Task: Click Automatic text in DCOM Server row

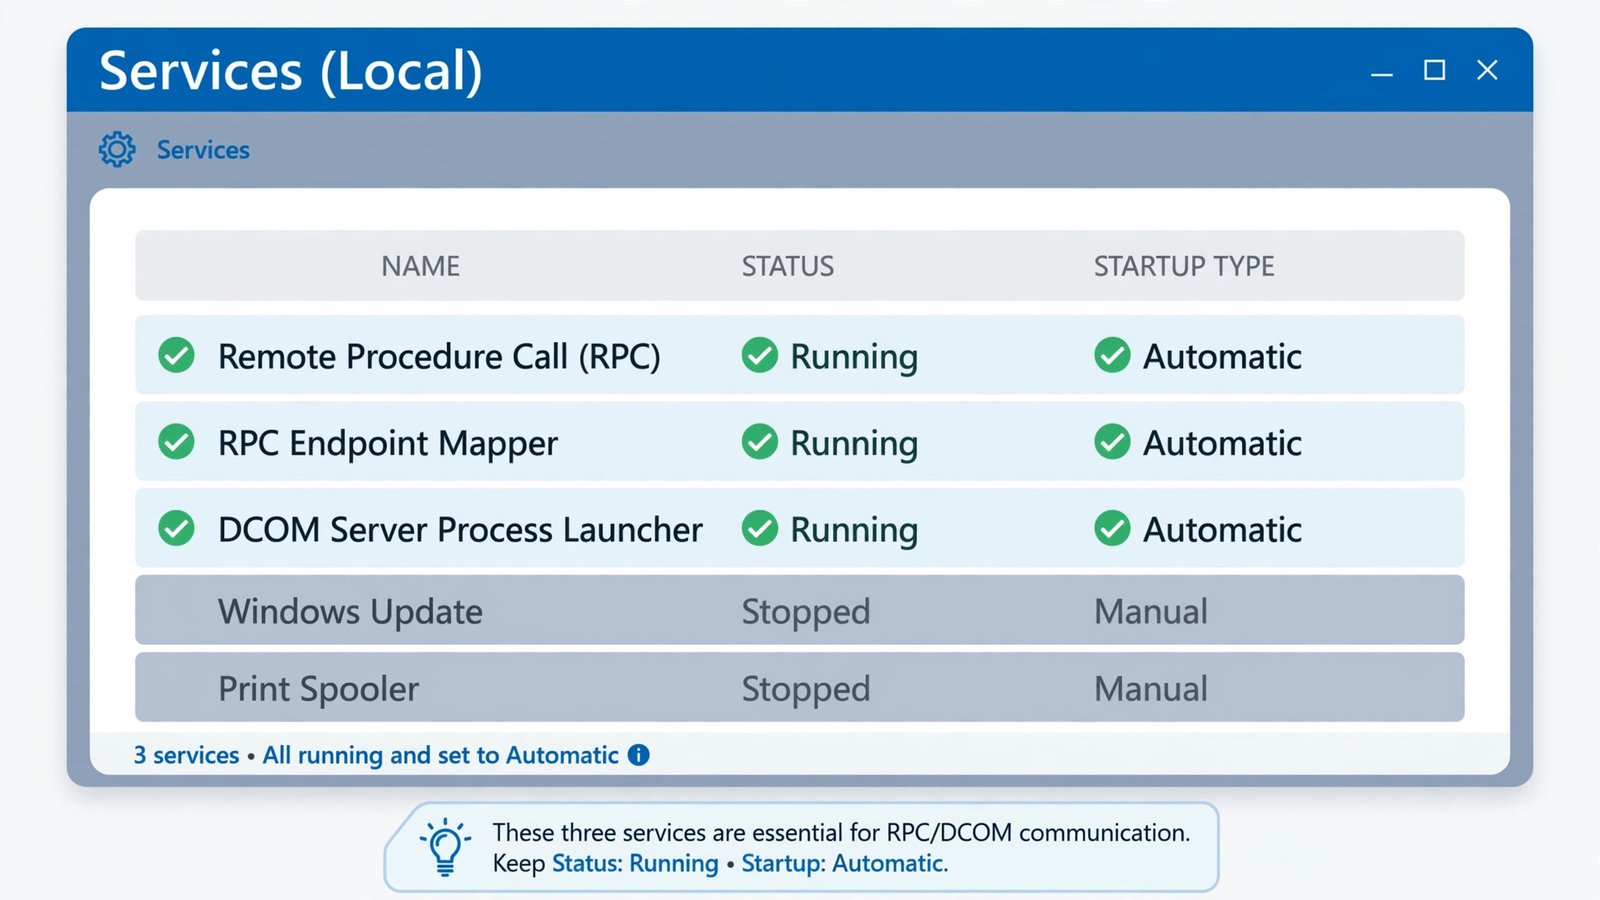Action: pyautogui.click(x=1222, y=529)
